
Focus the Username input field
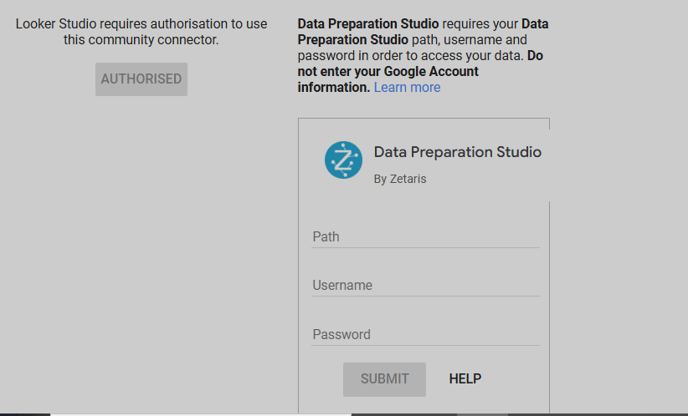tap(425, 286)
